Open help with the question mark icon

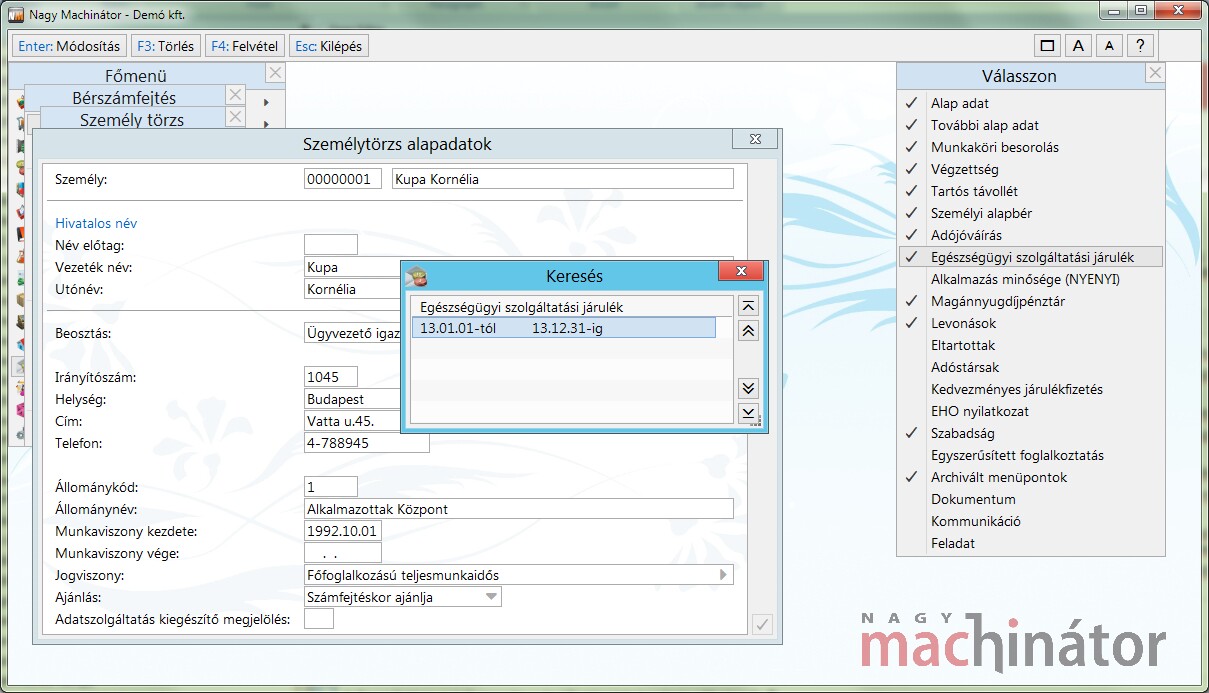point(1140,46)
